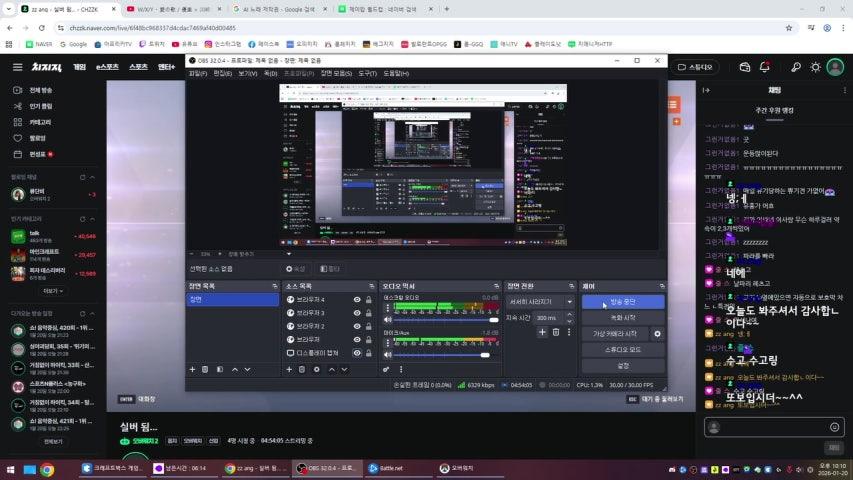Hide the 브라우저 4 source eye icon
Viewport: 853px width, 480px height.
(357, 300)
